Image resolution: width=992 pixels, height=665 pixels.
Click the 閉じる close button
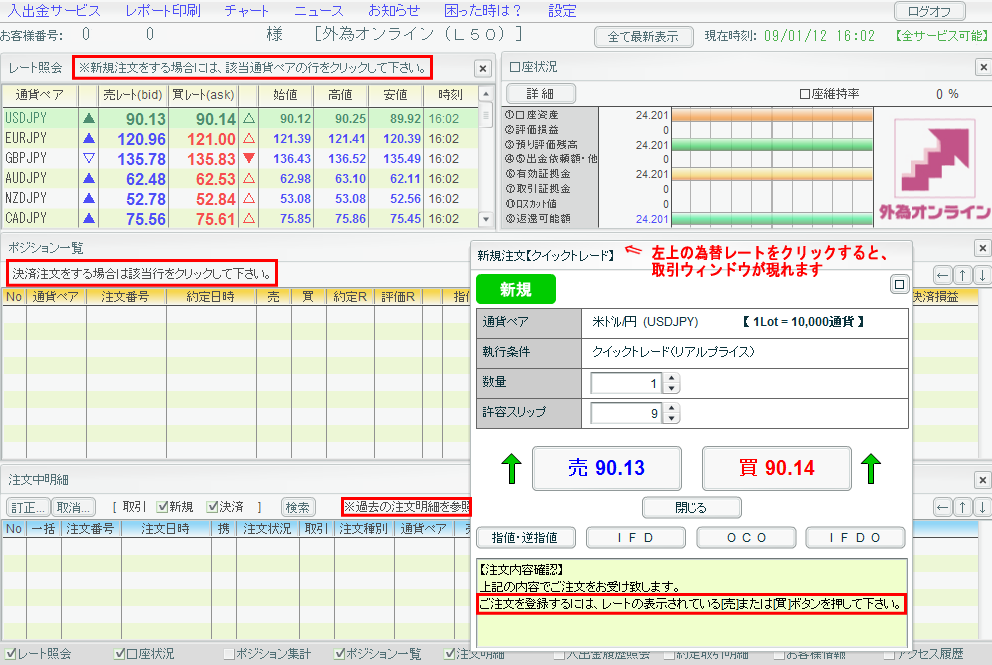(x=691, y=507)
